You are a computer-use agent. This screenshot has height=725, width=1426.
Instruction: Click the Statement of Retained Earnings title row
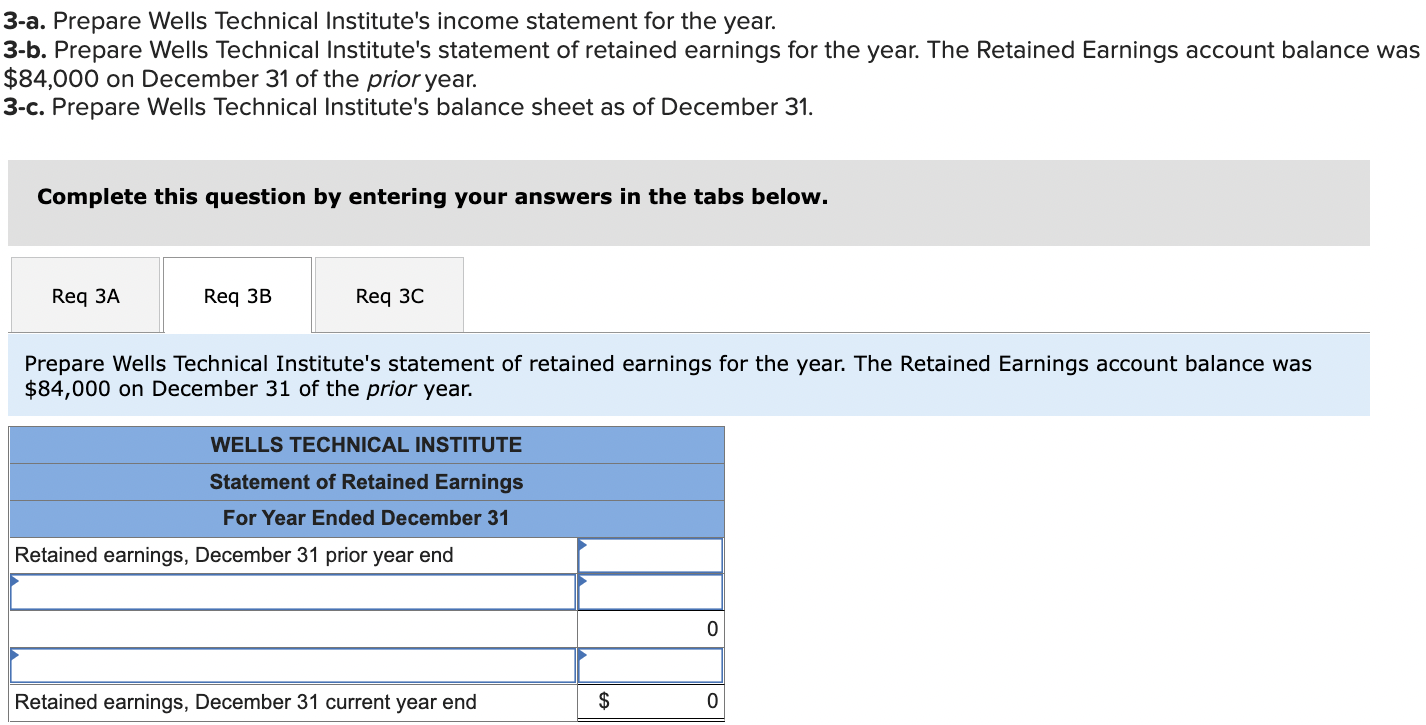click(x=366, y=482)
